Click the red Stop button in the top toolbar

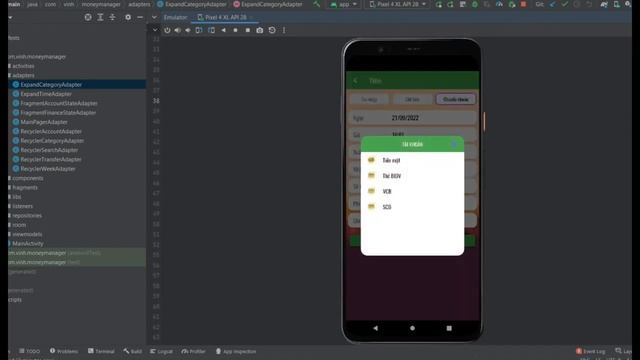(523, 4)
